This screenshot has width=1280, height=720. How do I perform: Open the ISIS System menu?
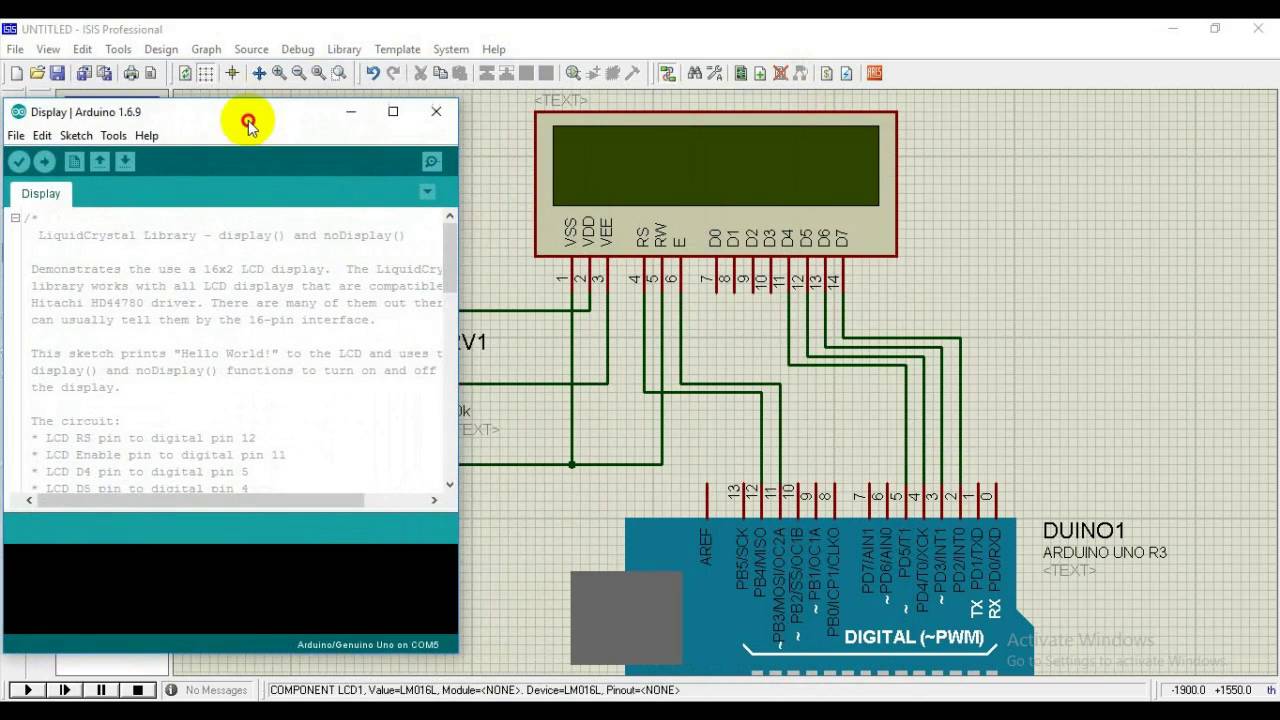451,49
